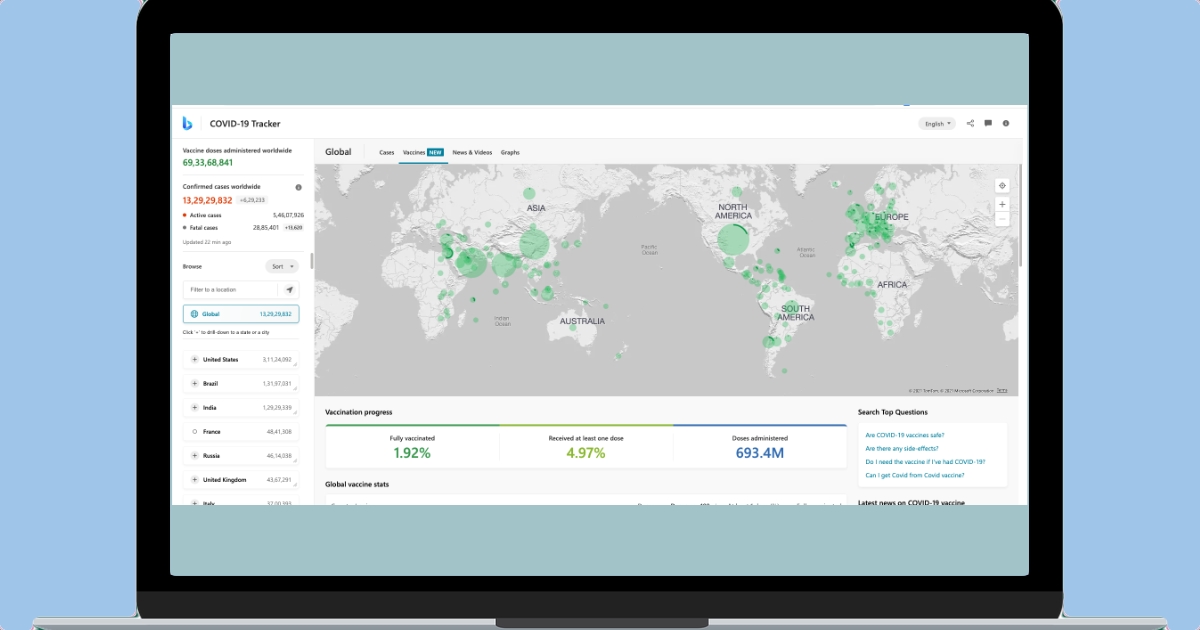Open 'Are there any side-effects?' link
This screenshot has width=1200, height=630.
tap(902, 448)
